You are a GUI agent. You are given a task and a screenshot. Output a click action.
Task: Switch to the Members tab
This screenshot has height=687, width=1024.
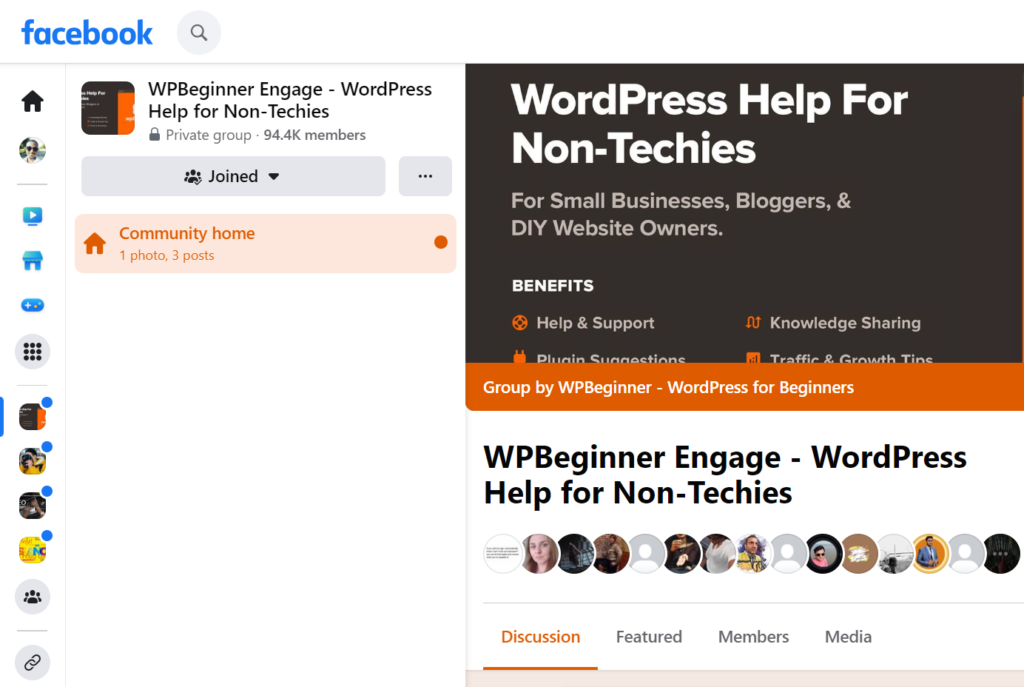pos(753,637)
